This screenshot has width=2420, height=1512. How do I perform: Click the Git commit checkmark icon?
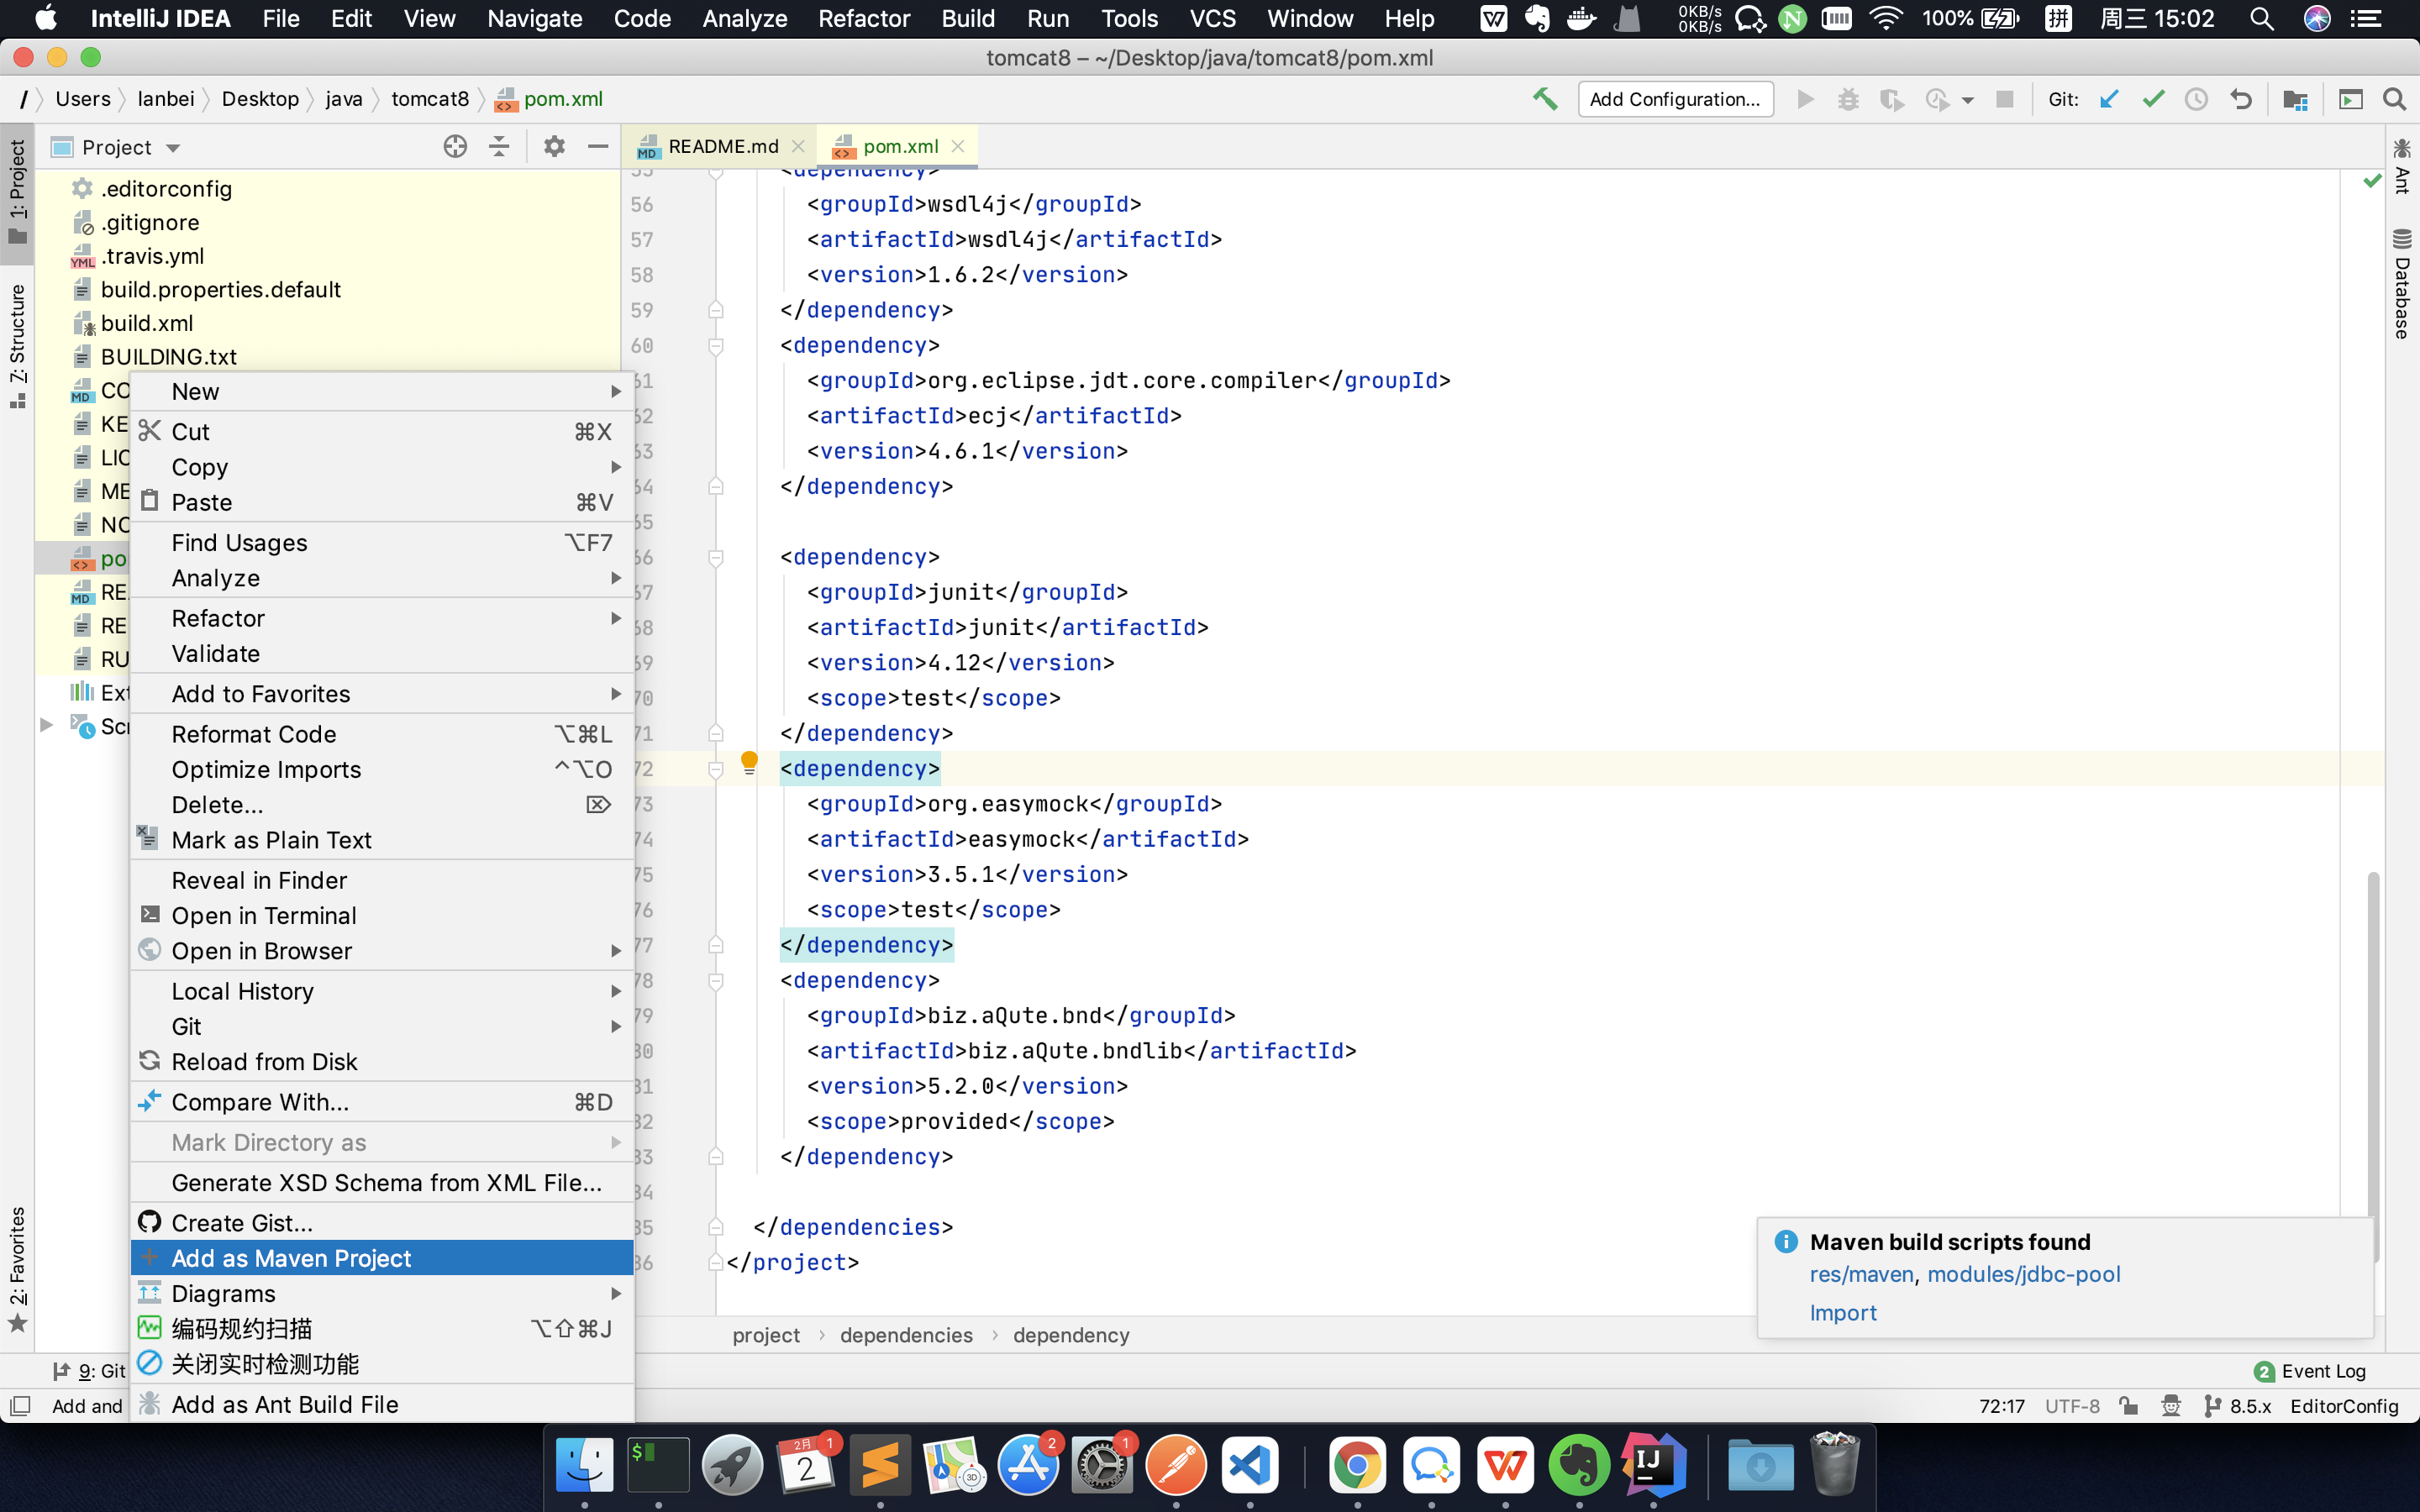point(2153,99)
